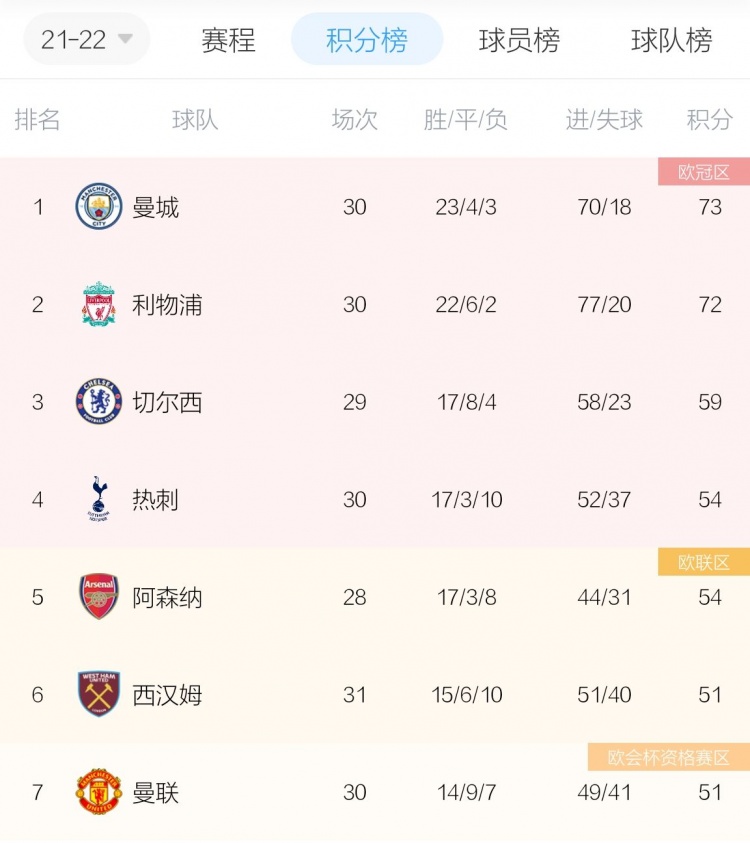Click the Manchester City crest
This screenshot has height=843, width=750.
99,206
